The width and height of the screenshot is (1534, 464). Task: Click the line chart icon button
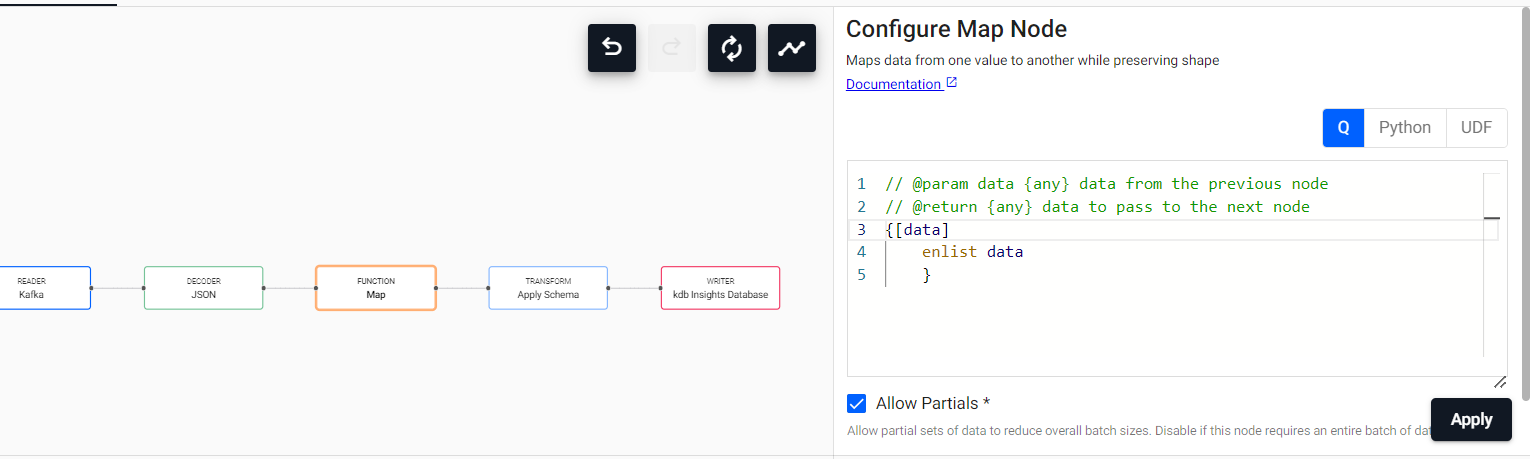click(792, 48)
